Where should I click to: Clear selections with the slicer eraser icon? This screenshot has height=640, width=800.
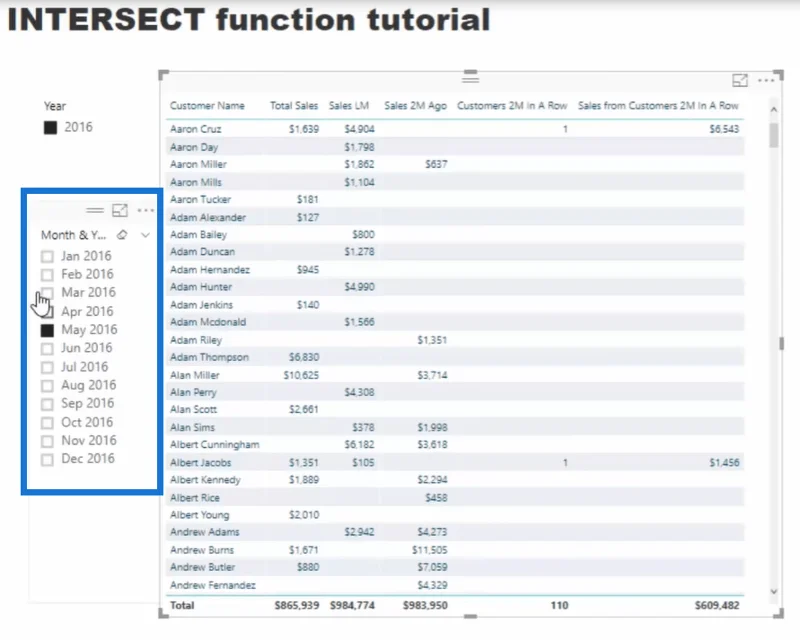(x=122, y=235)
